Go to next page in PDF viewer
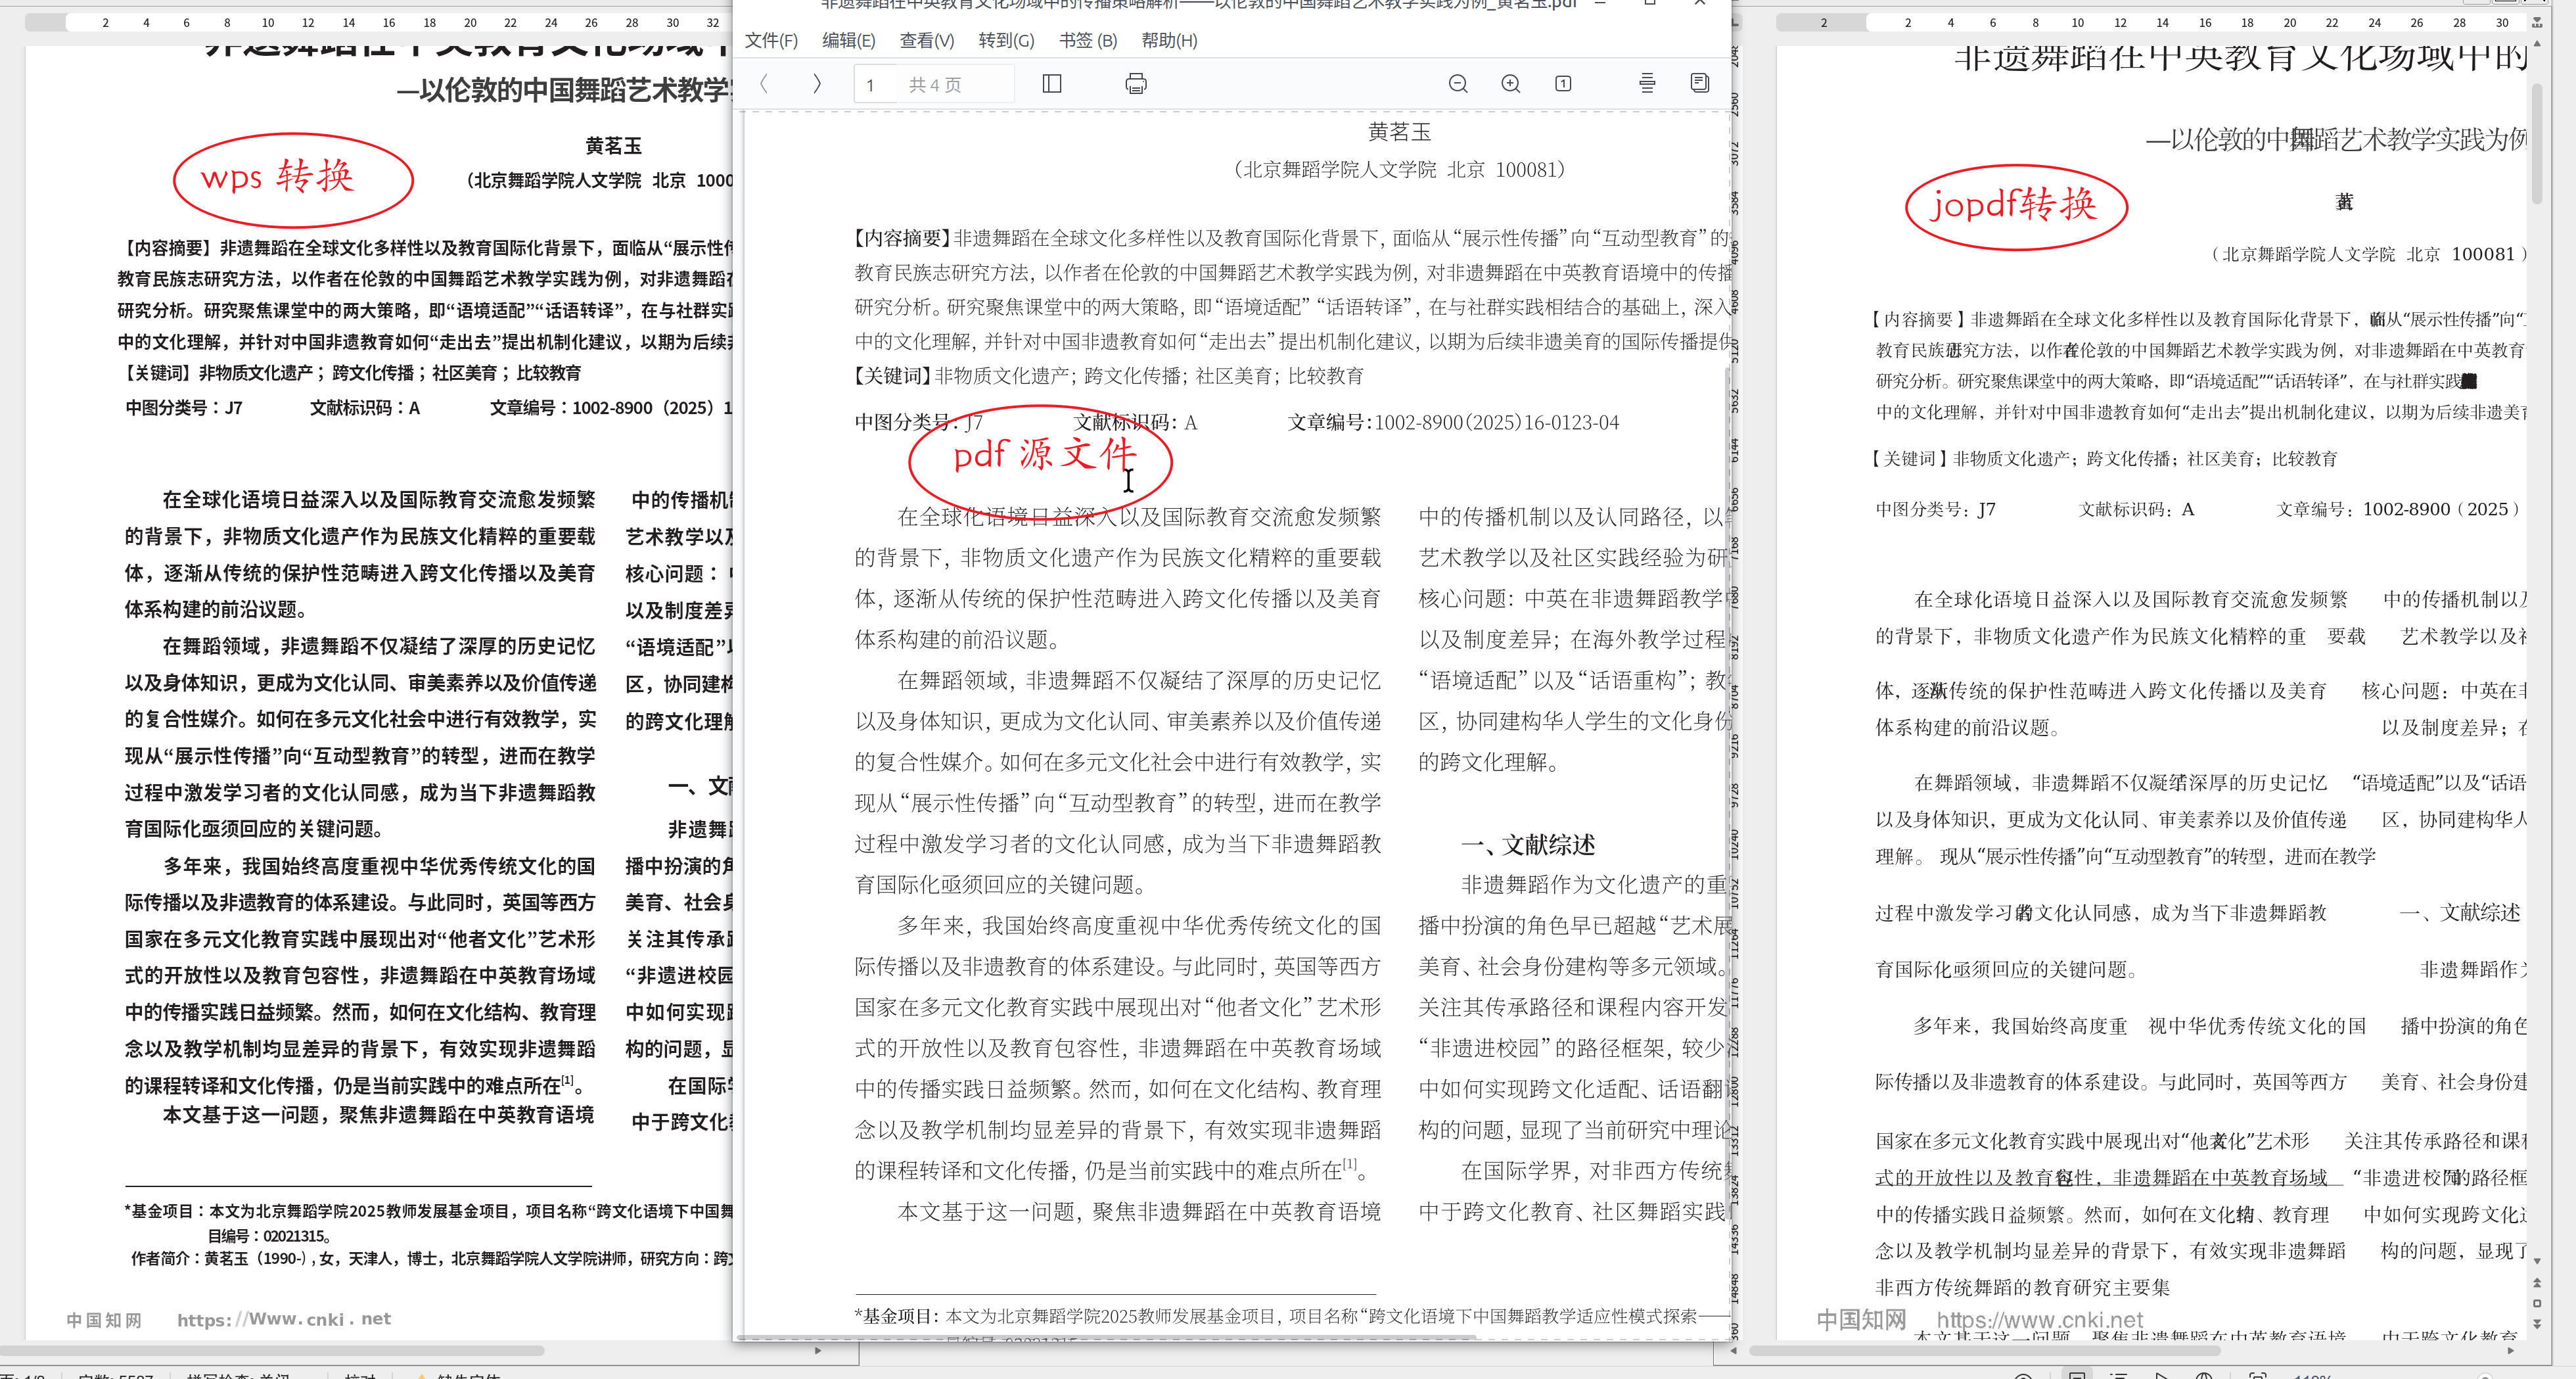 (817, 84)
